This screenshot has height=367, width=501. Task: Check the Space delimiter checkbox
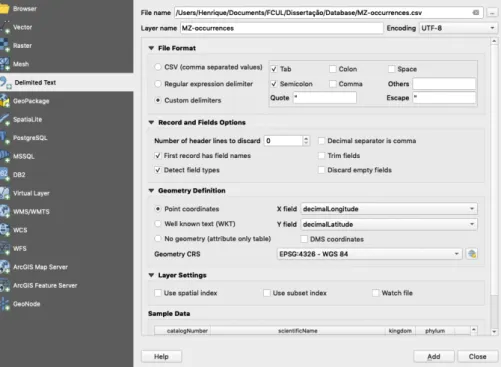click(391, 69)
